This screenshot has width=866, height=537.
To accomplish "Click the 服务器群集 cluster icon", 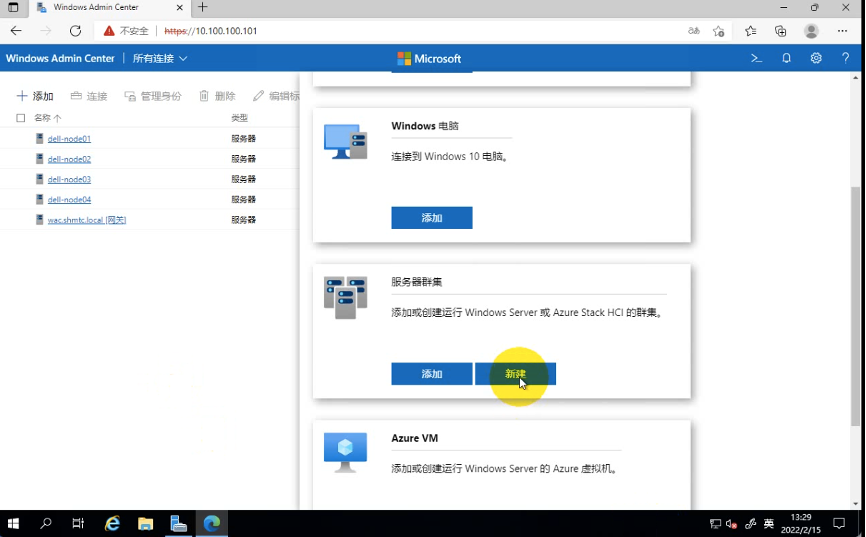I will tap(346, 298).
